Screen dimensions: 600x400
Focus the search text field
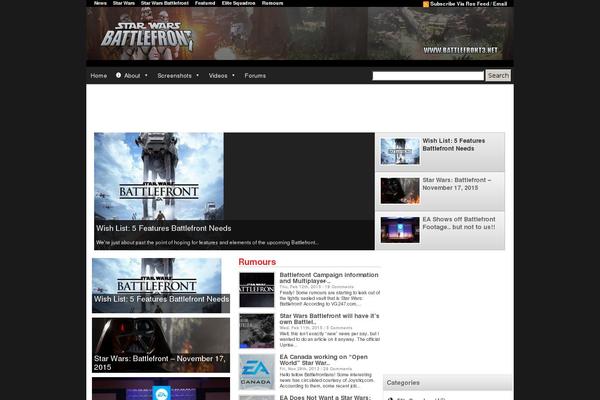pos(428,76)
